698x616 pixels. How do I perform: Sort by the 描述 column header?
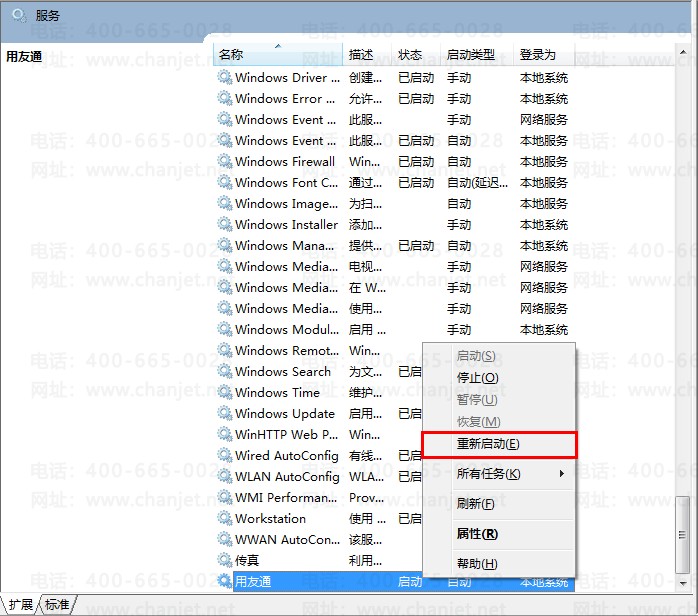pos(367,55)
